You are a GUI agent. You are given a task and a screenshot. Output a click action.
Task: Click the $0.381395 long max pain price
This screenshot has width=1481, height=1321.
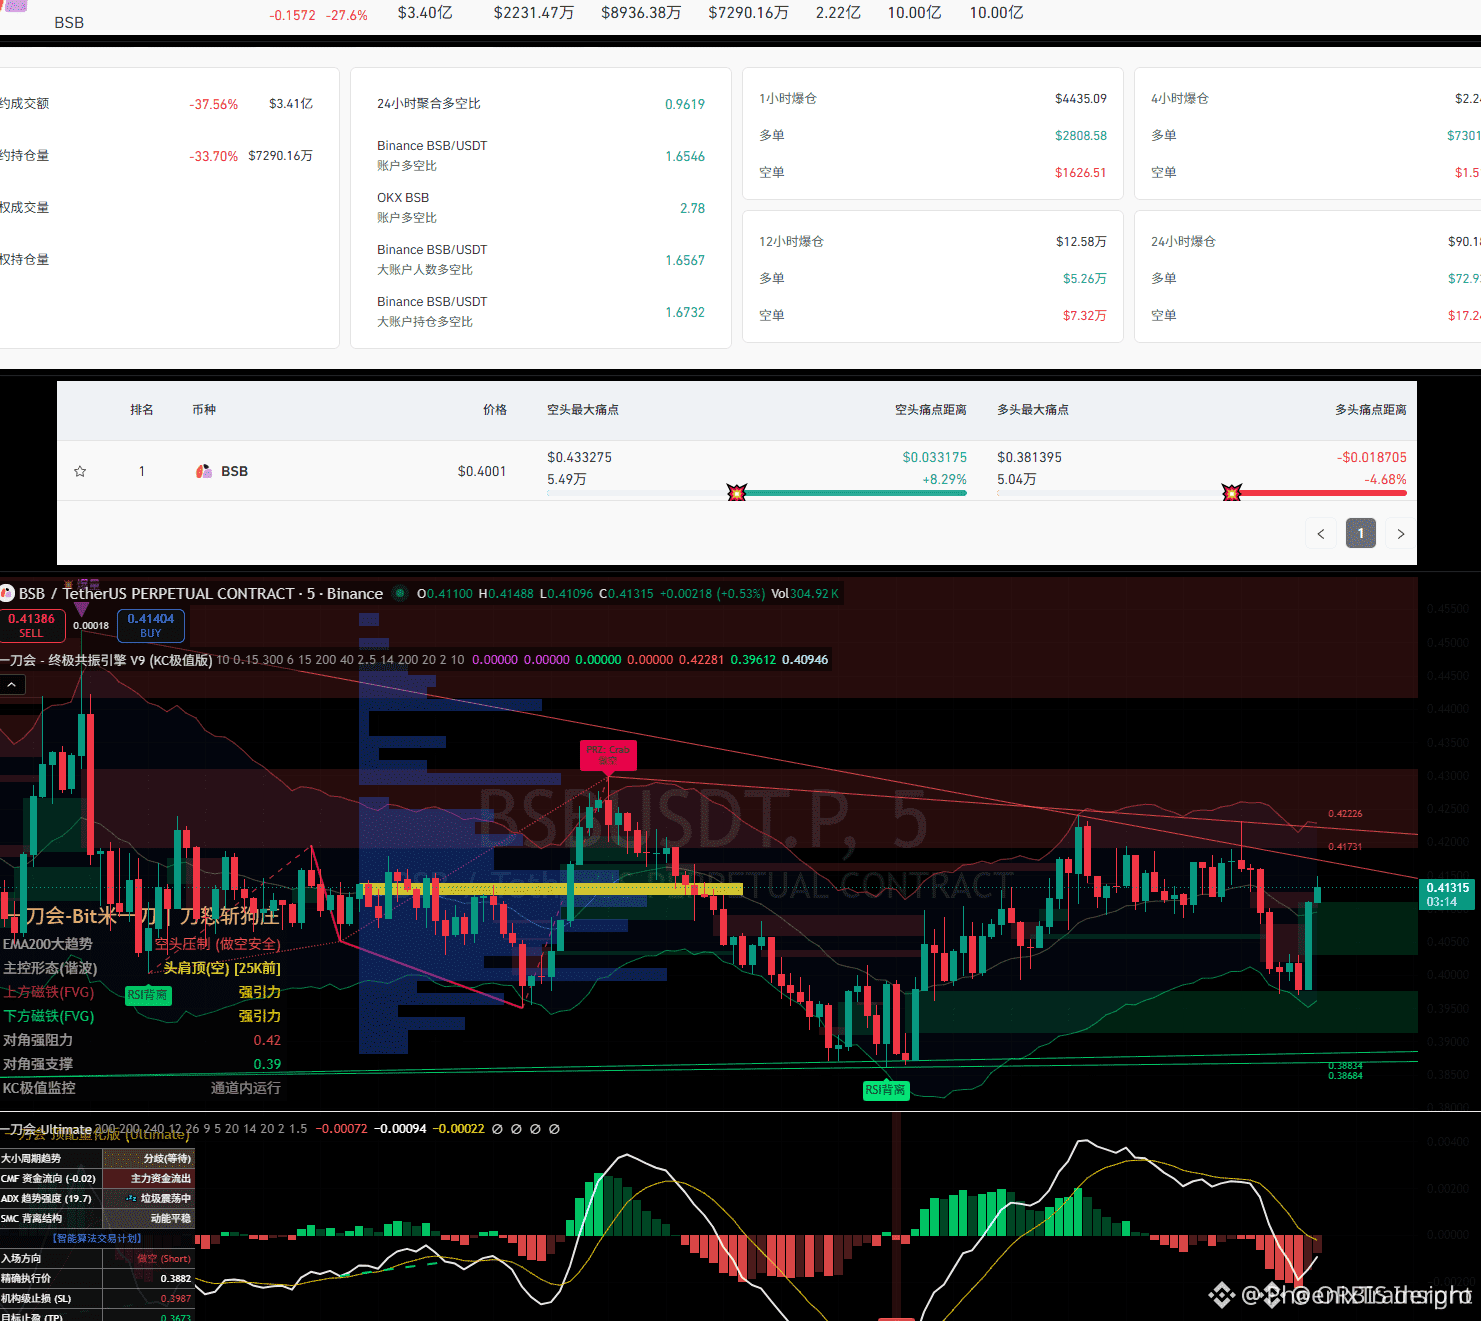coord(1030,457)
